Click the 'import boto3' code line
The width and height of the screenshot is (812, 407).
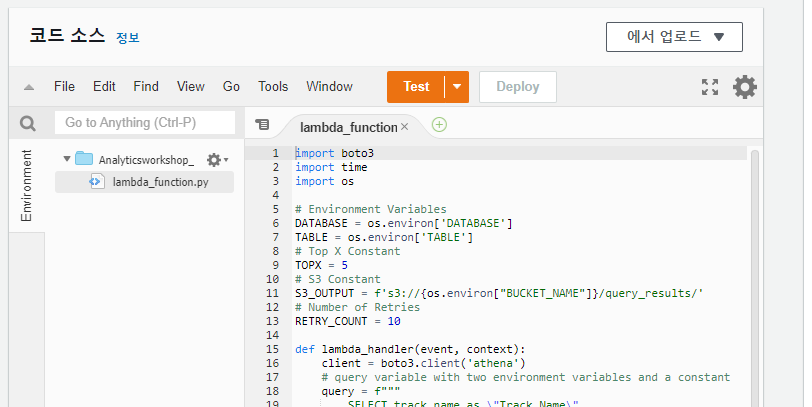335,153
